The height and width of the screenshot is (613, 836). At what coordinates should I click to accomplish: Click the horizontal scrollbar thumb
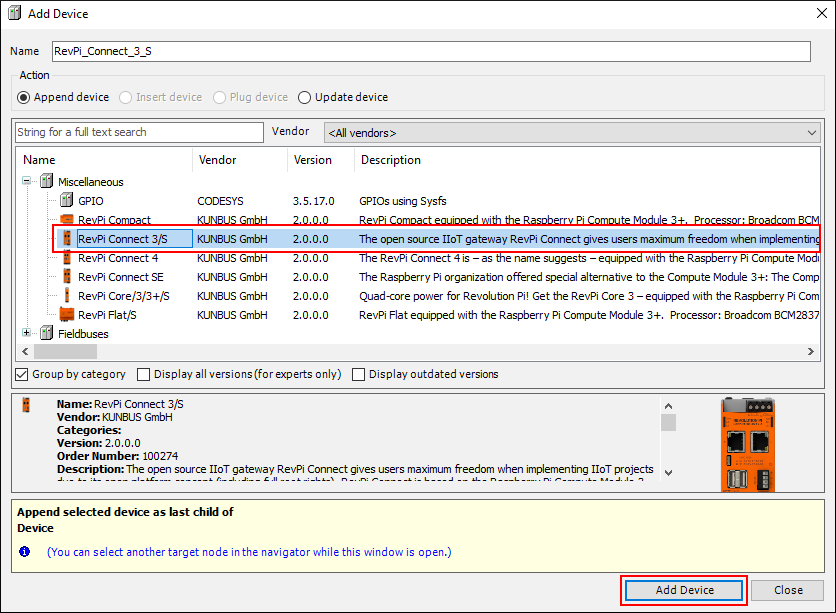pyautogui.click(x=66, y=351)
